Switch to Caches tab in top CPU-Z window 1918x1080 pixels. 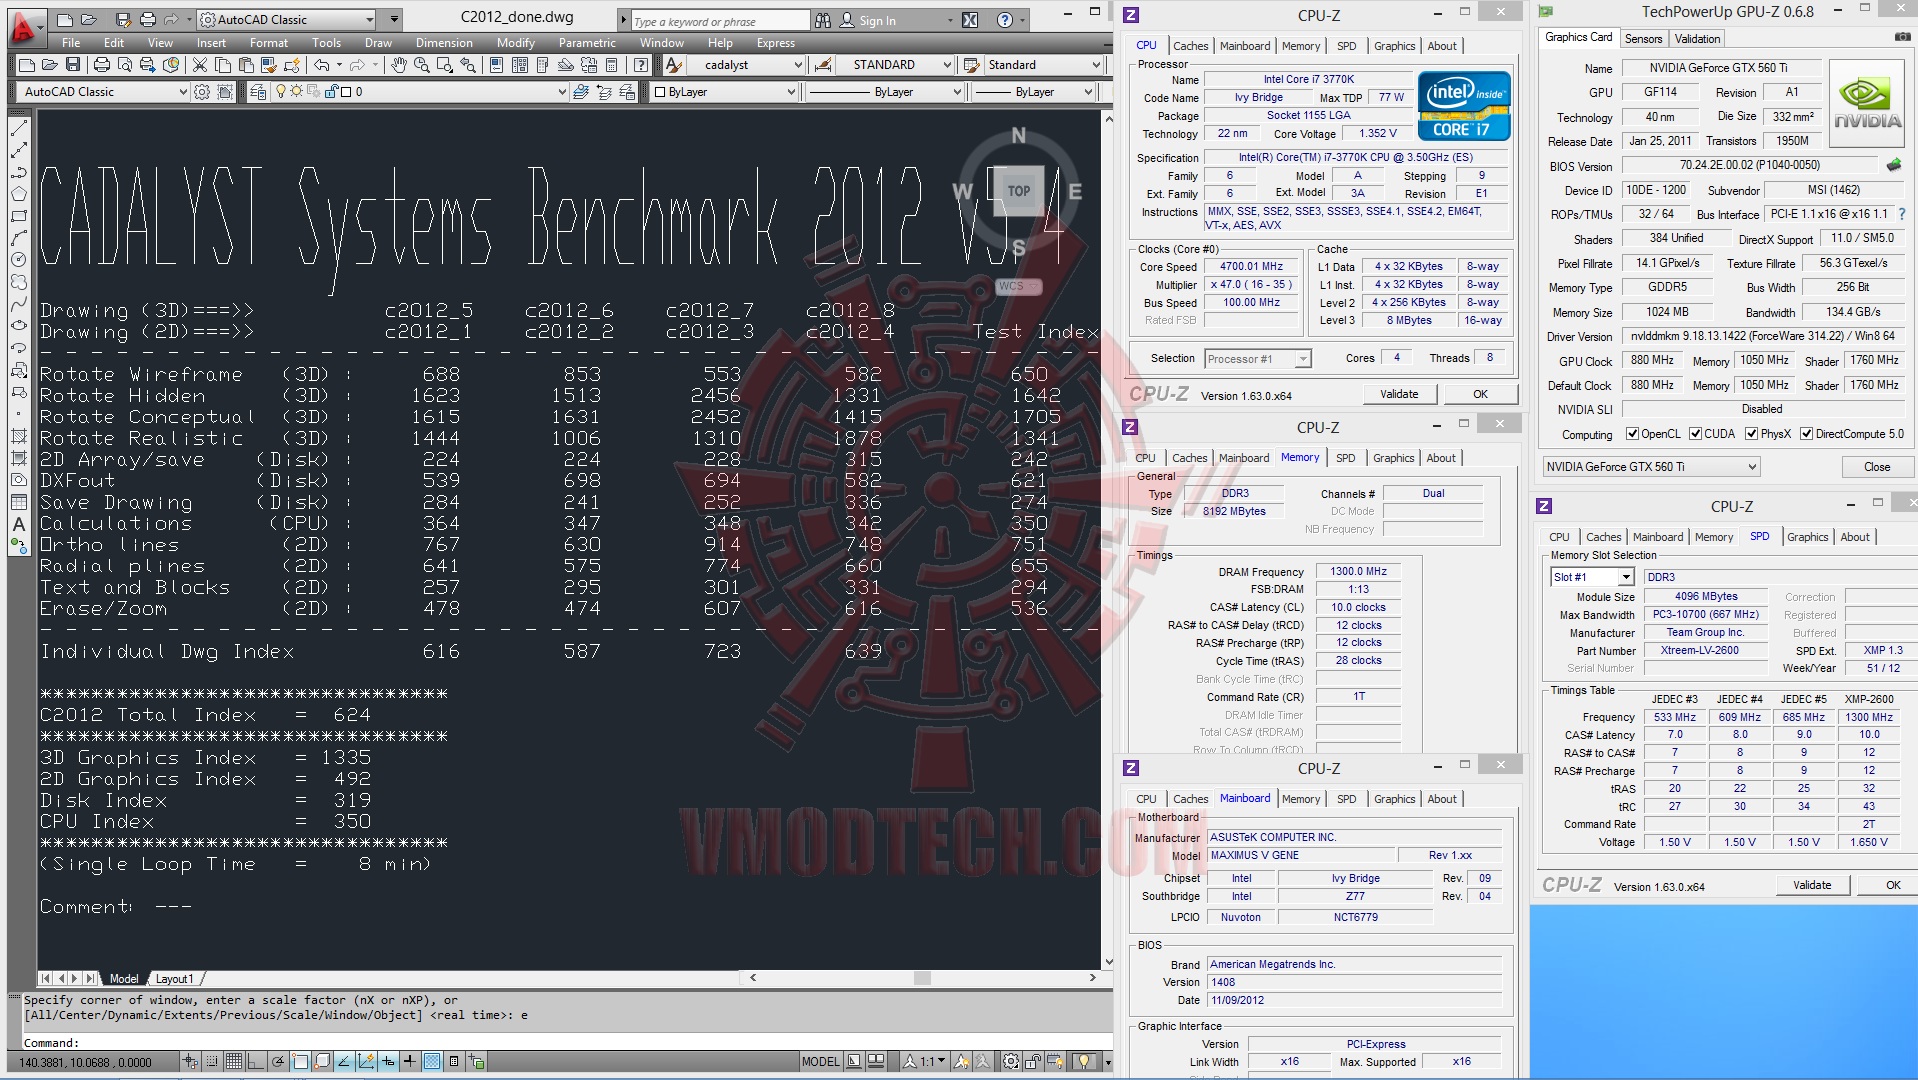(1190, 46)
